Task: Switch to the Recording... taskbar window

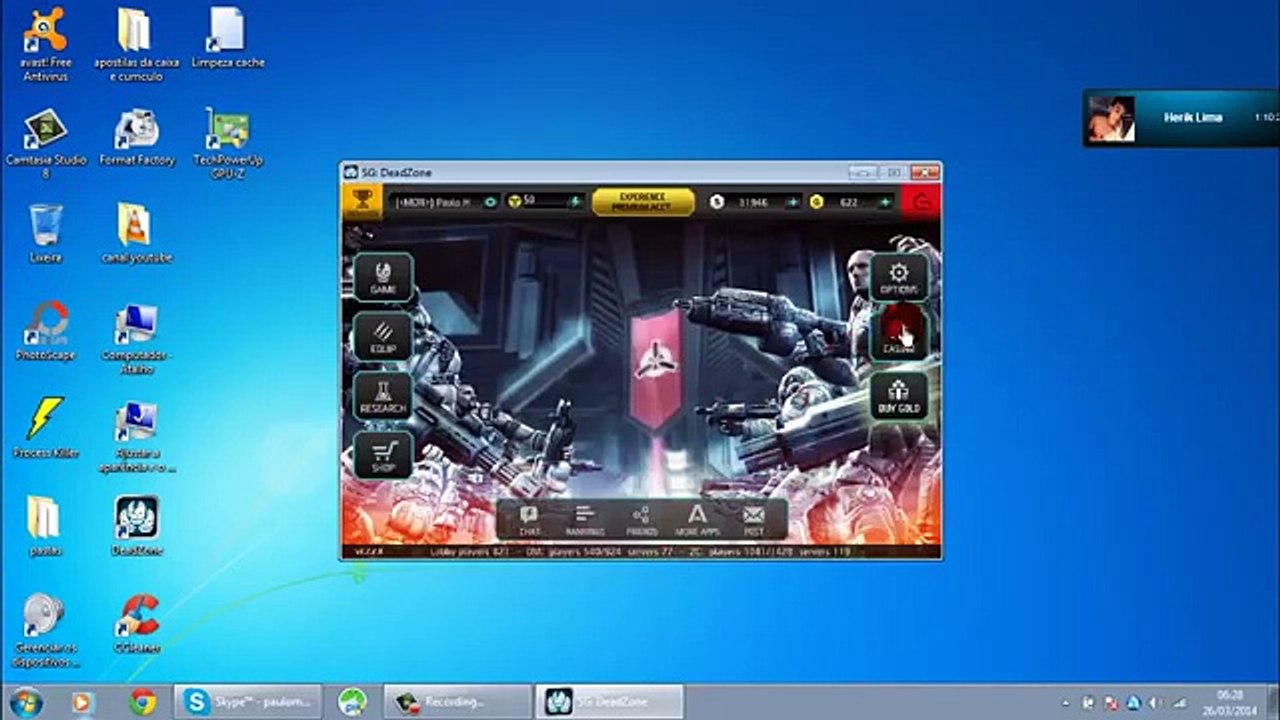Action: 458,702
